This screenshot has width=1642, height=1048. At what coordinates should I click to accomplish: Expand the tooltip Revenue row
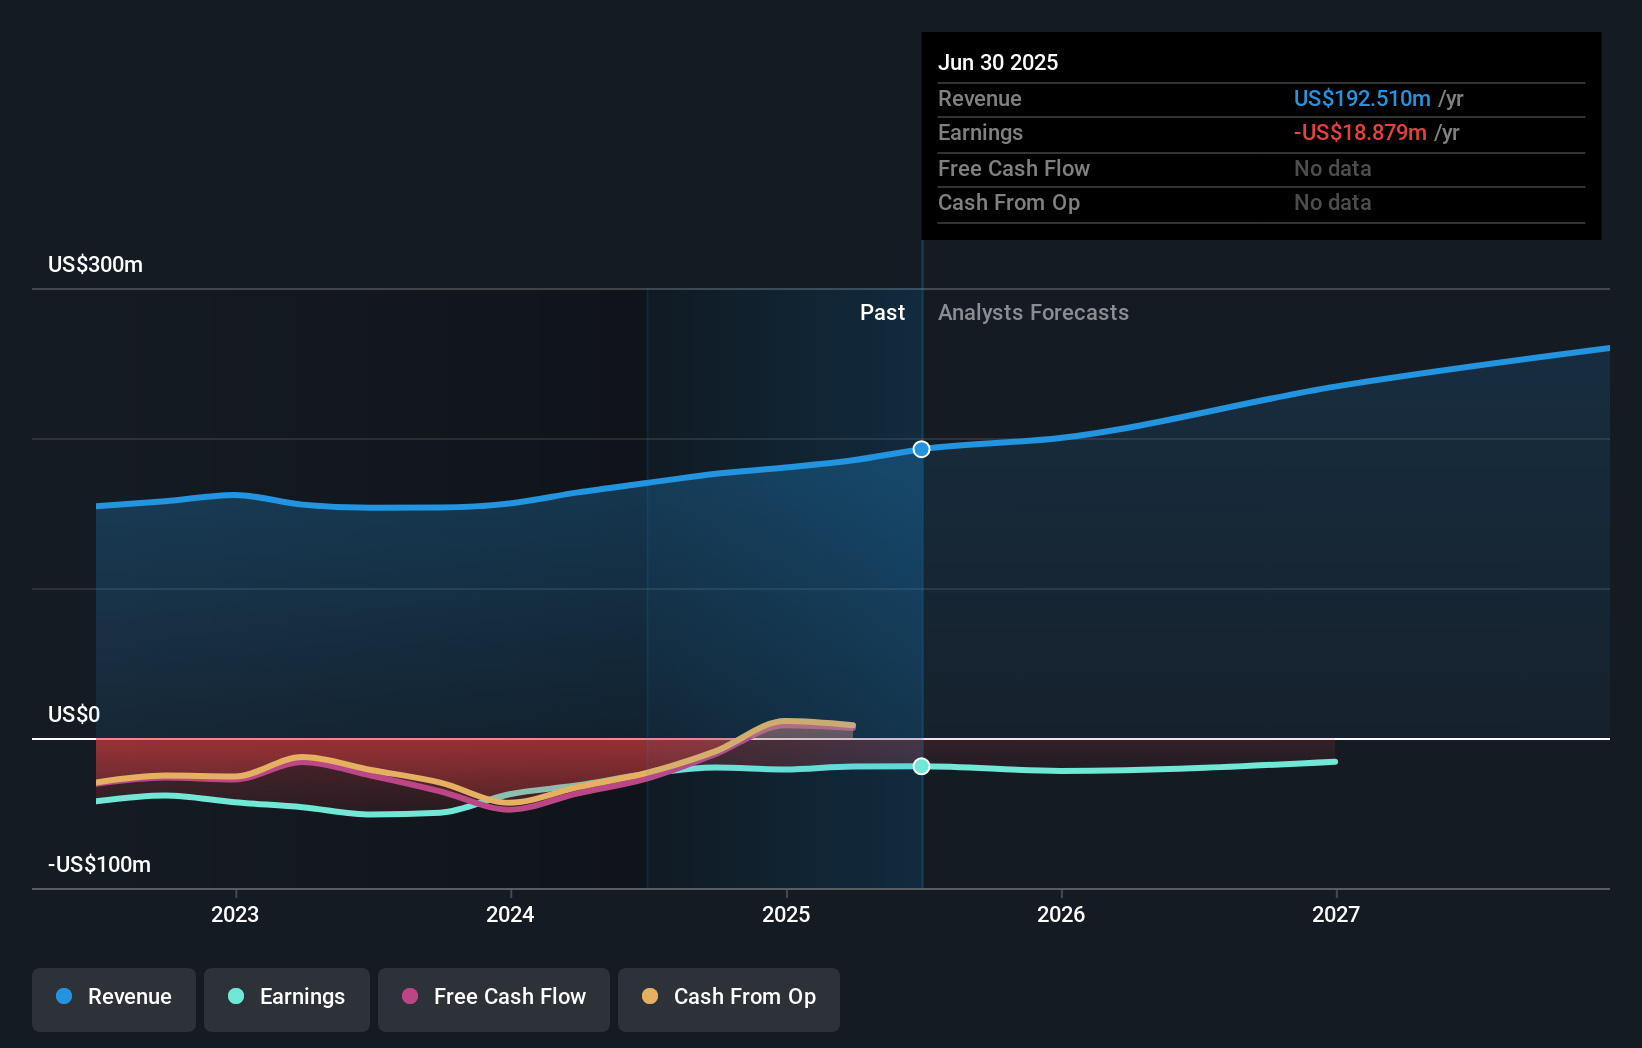[1262, 99]
